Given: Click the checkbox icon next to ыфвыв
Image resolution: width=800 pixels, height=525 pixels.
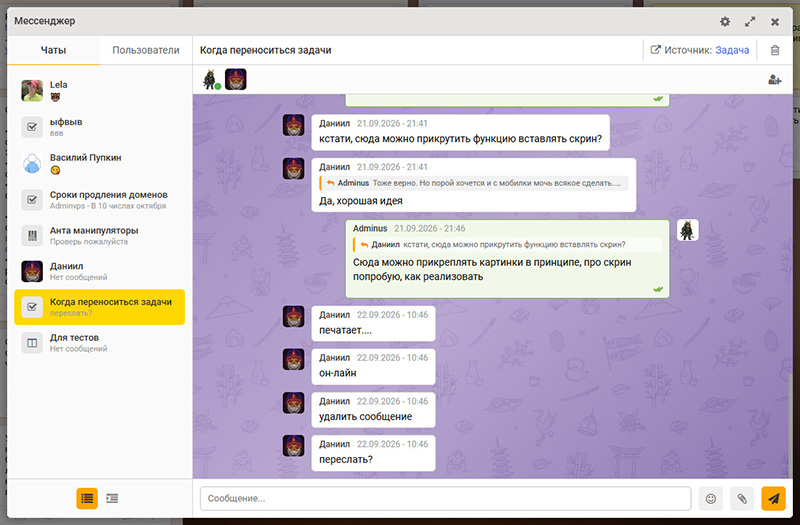Looking at the screenshot, I should [x=32, y=127].
